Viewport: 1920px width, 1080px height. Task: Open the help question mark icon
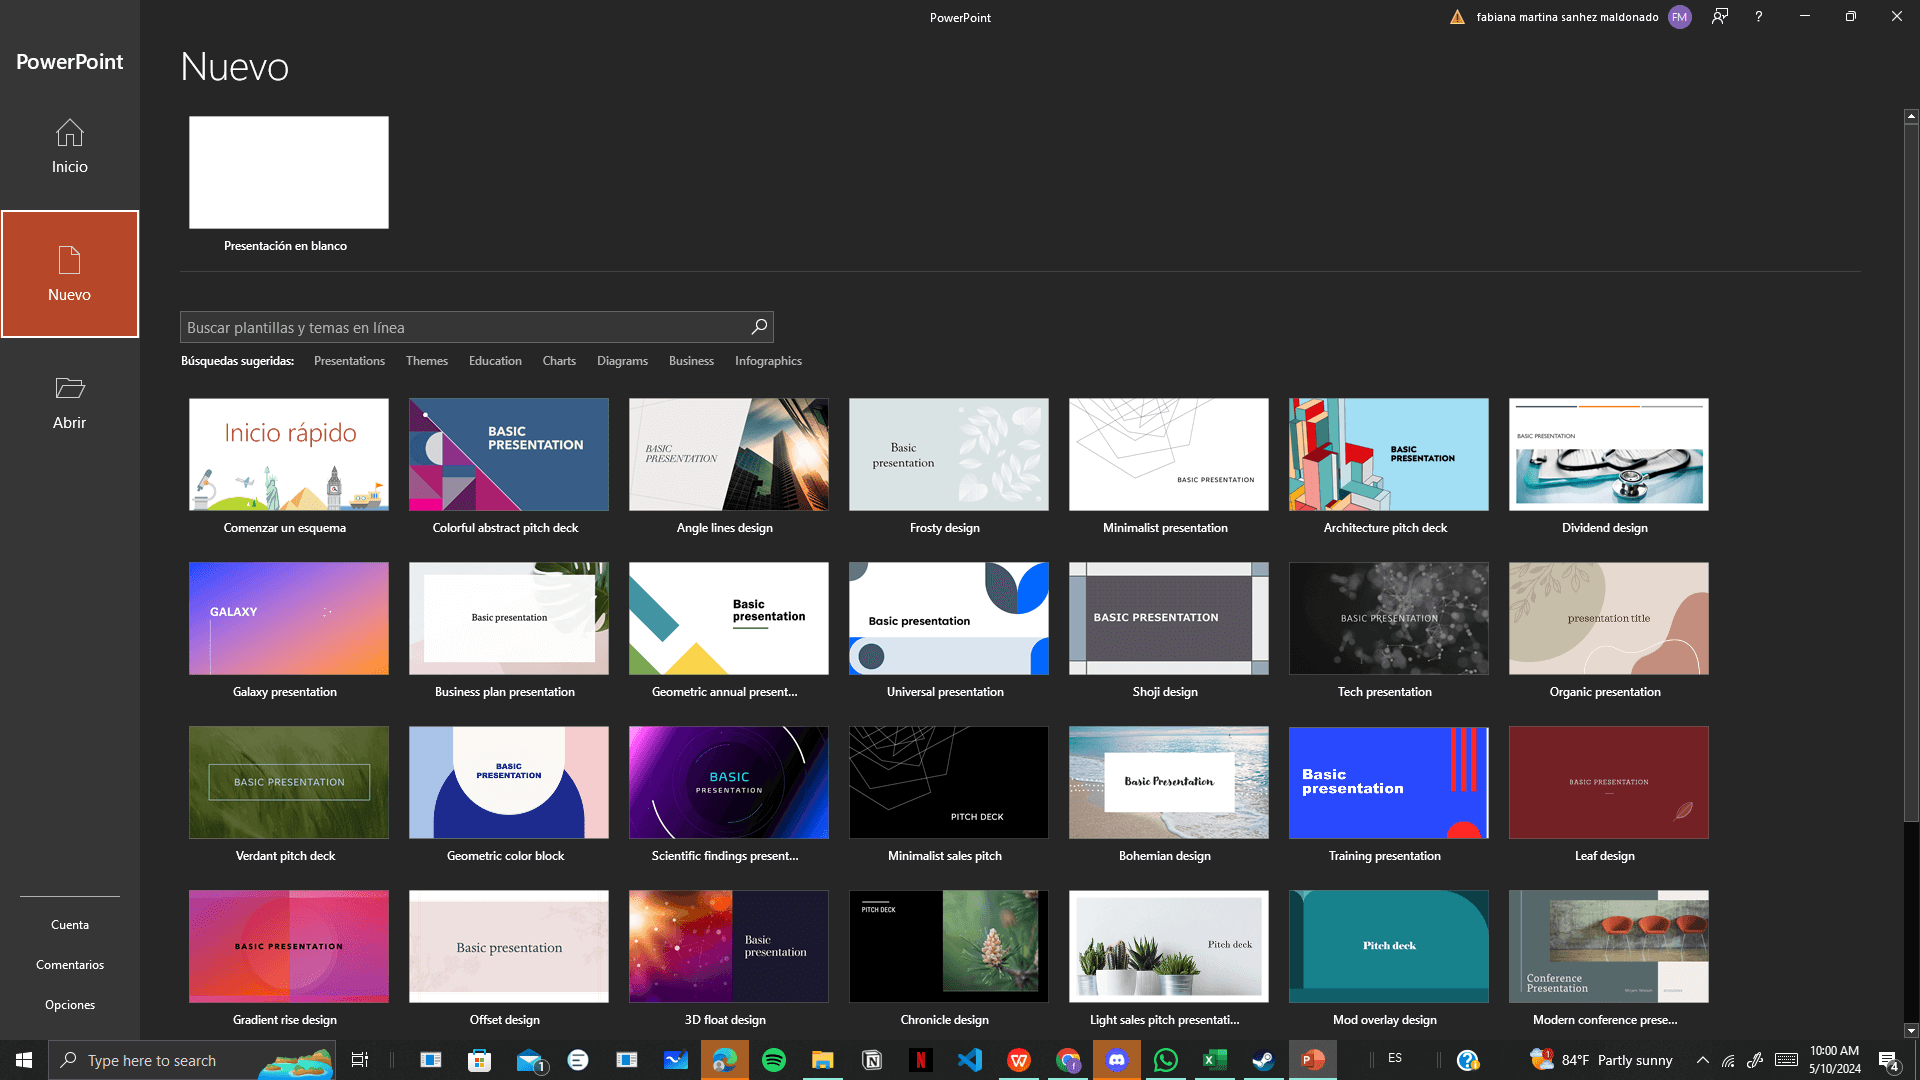tap(1759, 17)
